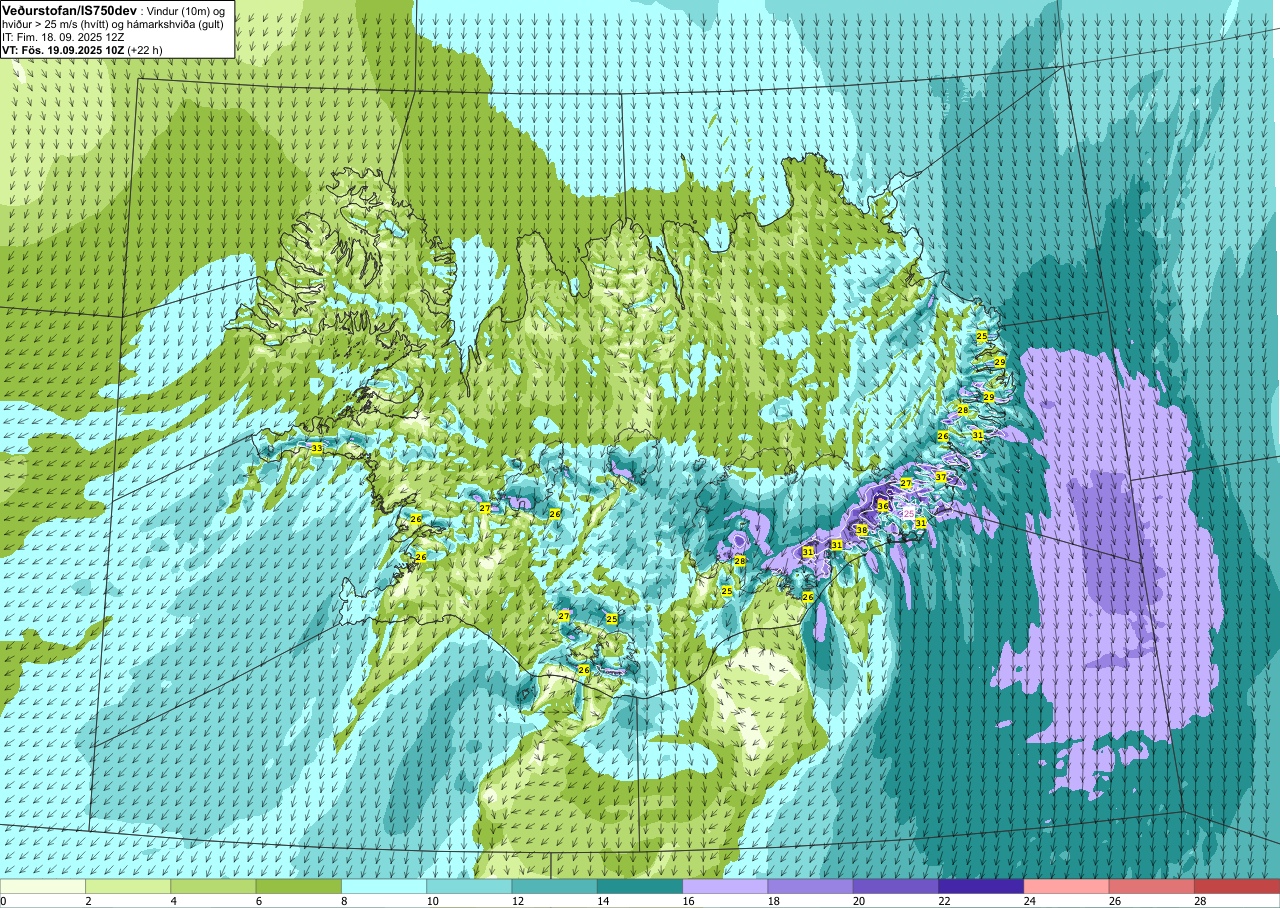Click the "Veðurstofan/IS750dev" title text
1280x908 pixels.
[x=69, y=10]
